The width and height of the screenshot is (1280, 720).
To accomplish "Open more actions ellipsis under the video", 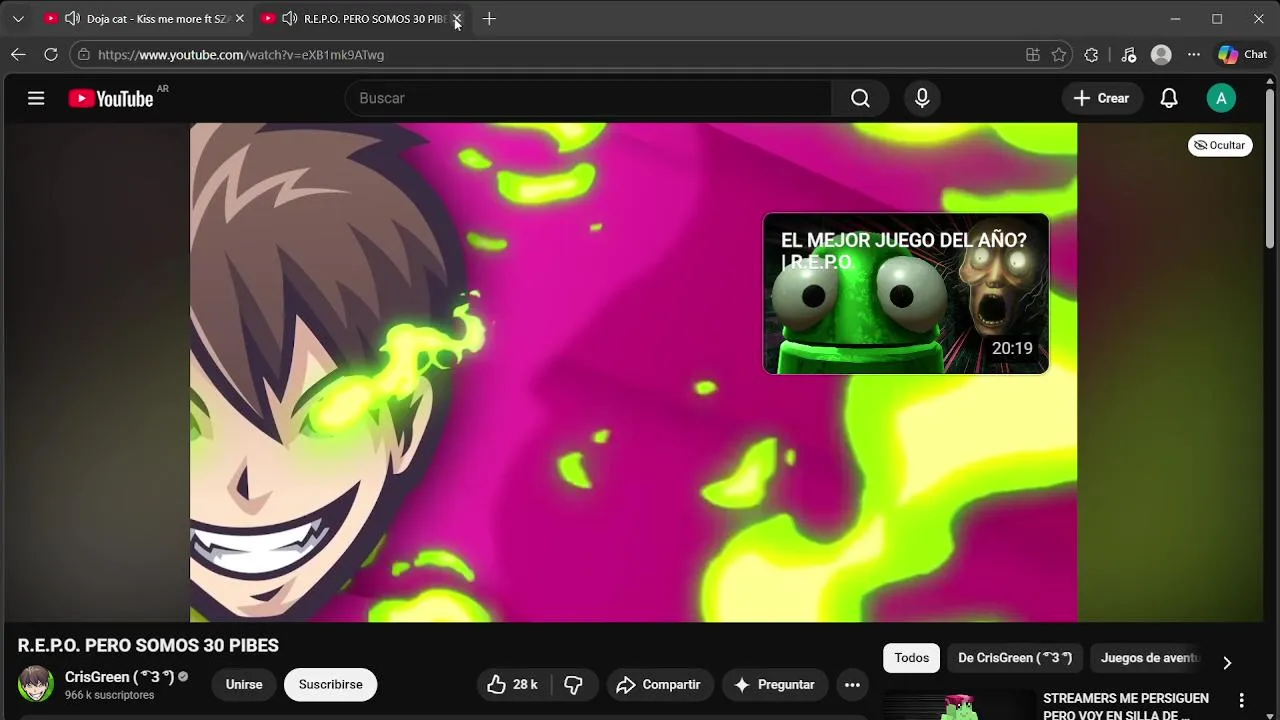I will pos(852,685).
